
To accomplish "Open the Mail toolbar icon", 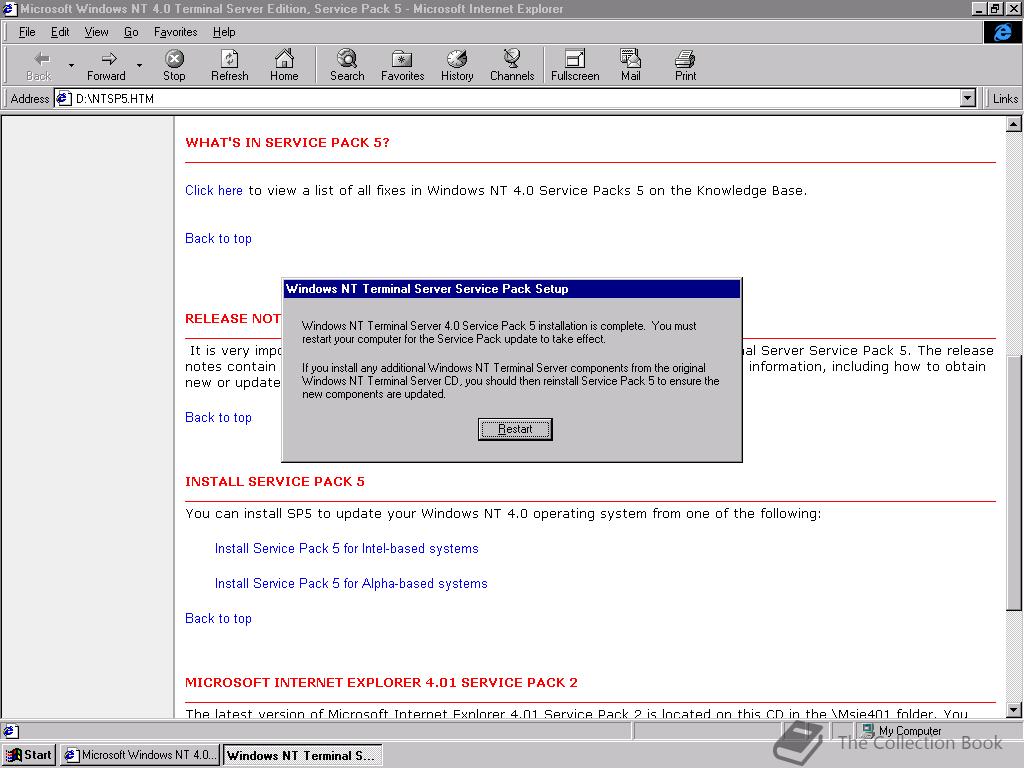I will point(630,59).
